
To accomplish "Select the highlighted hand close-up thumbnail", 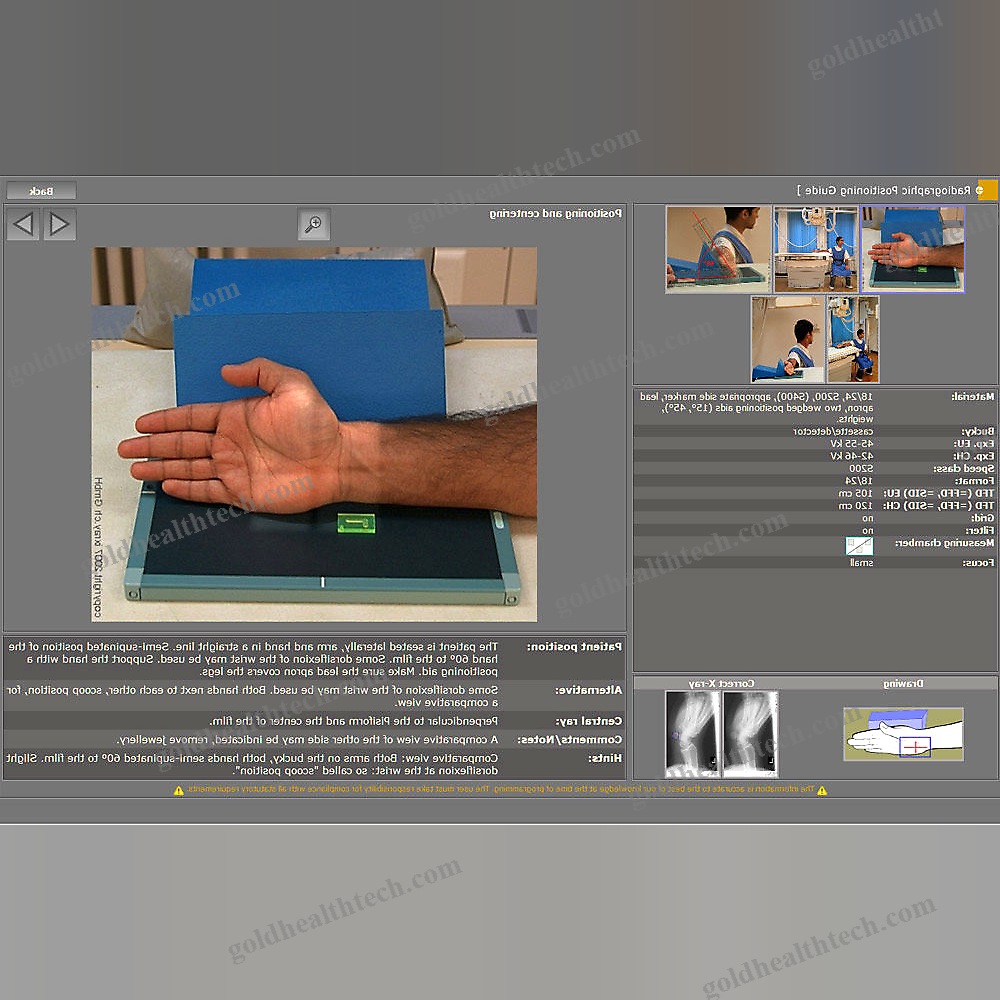I will click(913, 249).
